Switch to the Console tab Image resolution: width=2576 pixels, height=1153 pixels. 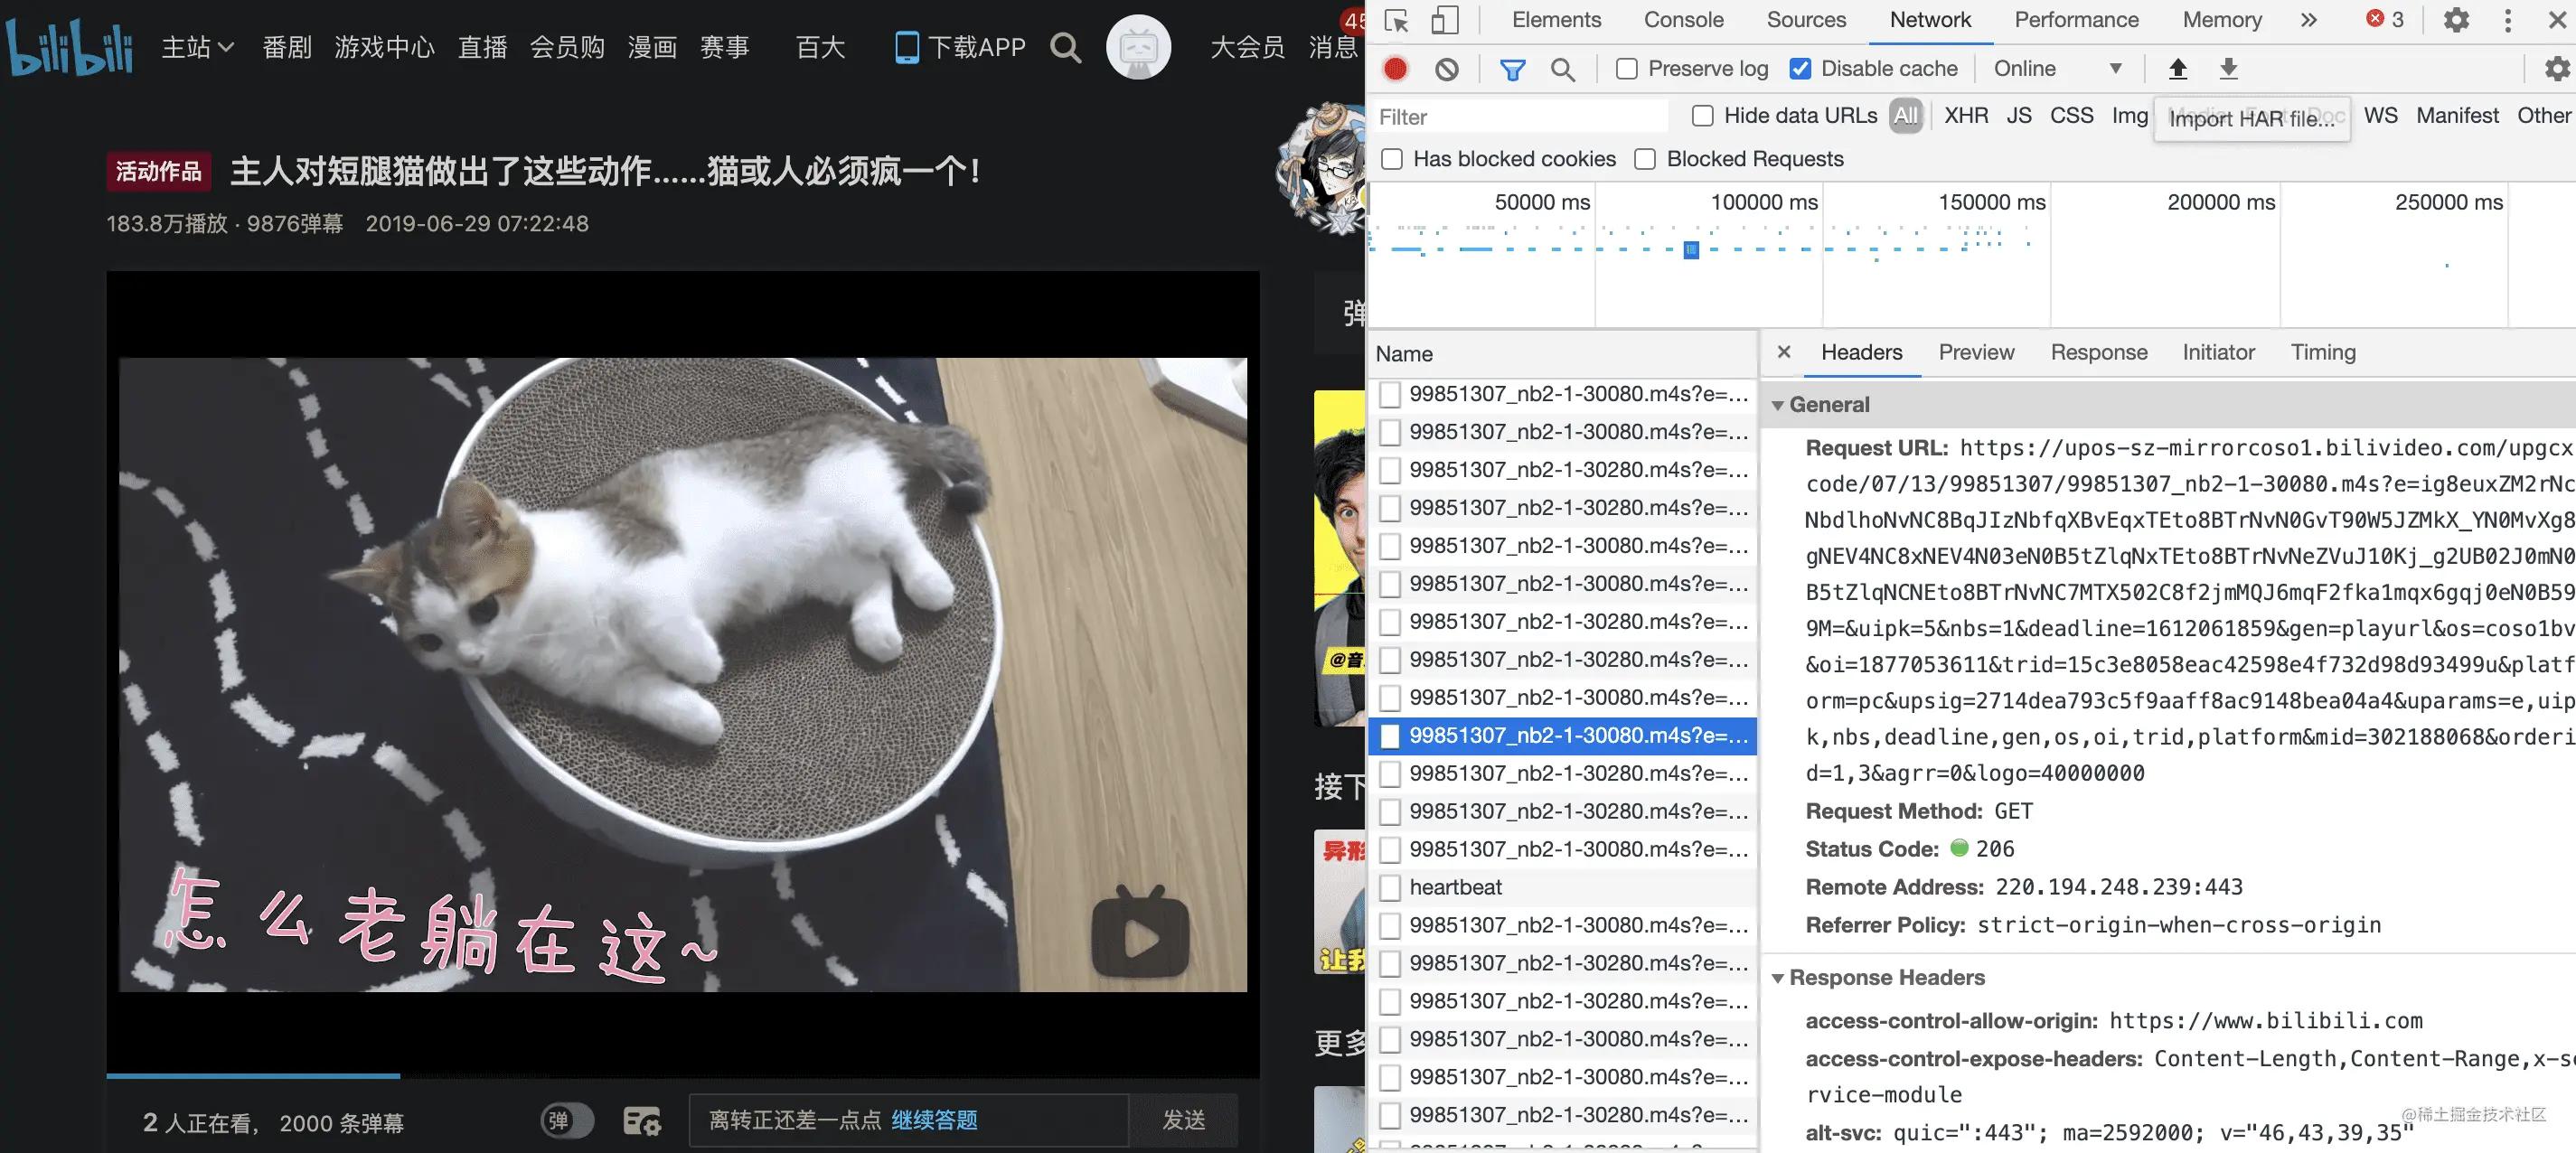1682,19
